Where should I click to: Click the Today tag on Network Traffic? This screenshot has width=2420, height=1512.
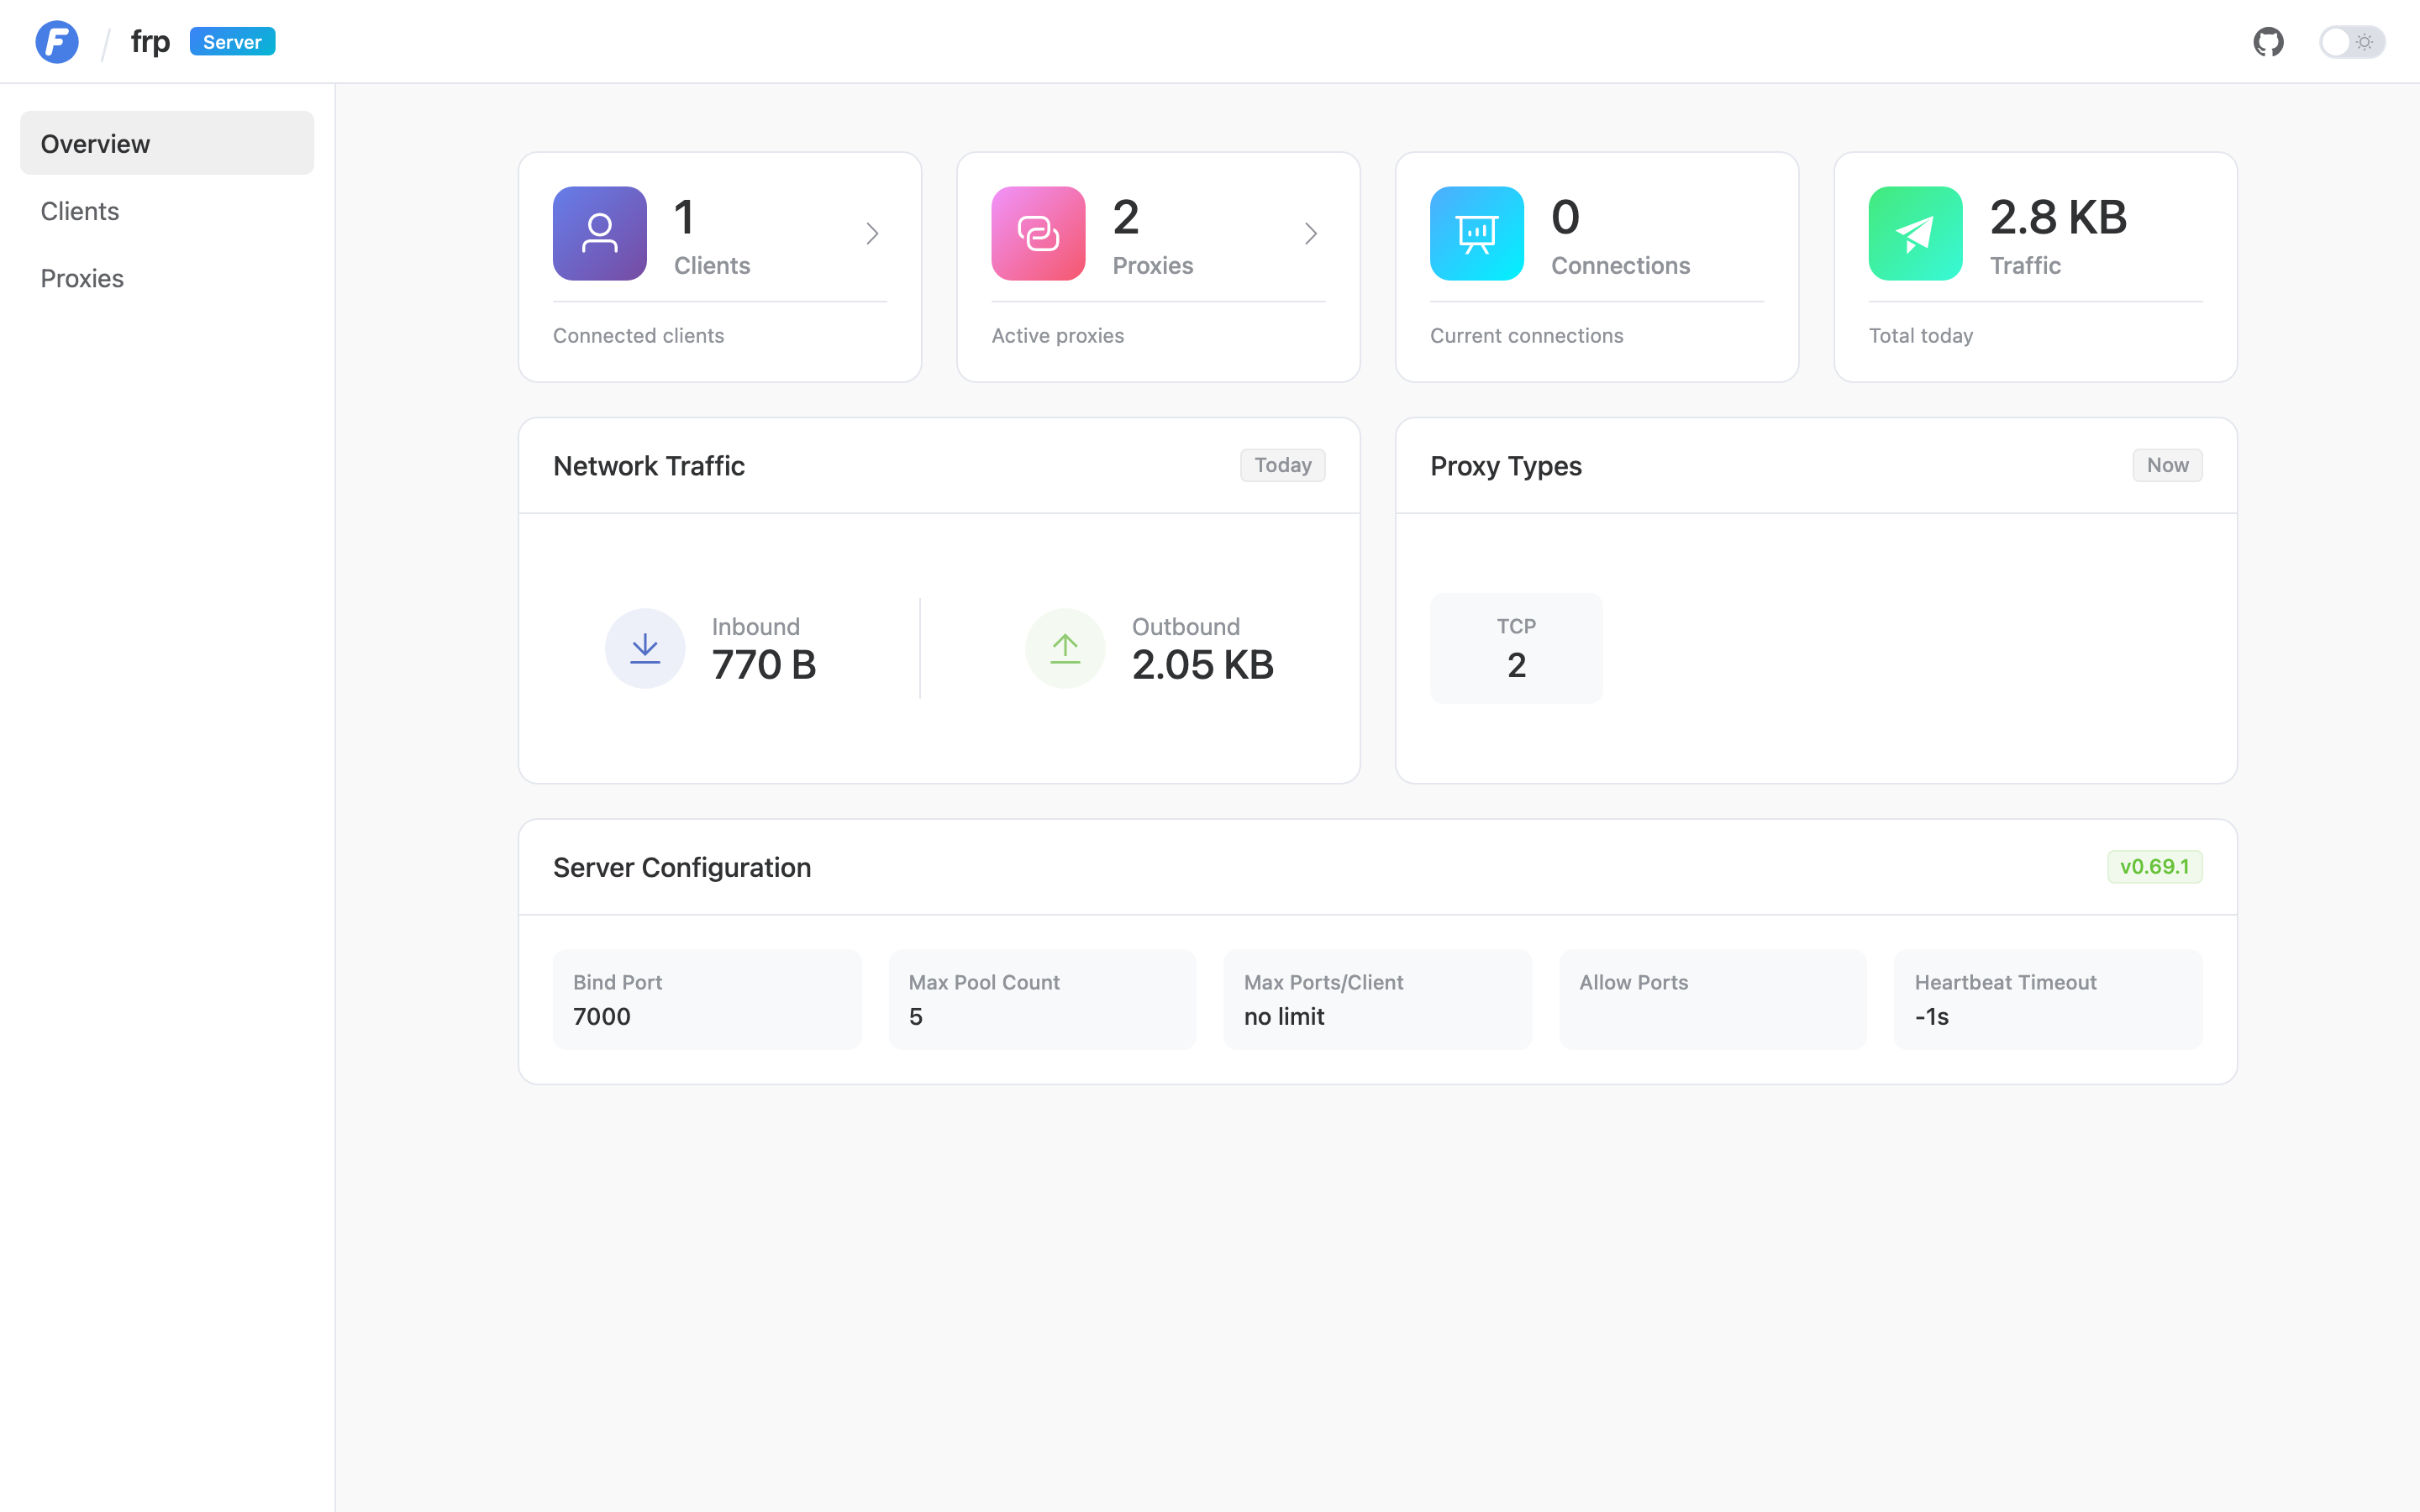(x=1282, y=465)
